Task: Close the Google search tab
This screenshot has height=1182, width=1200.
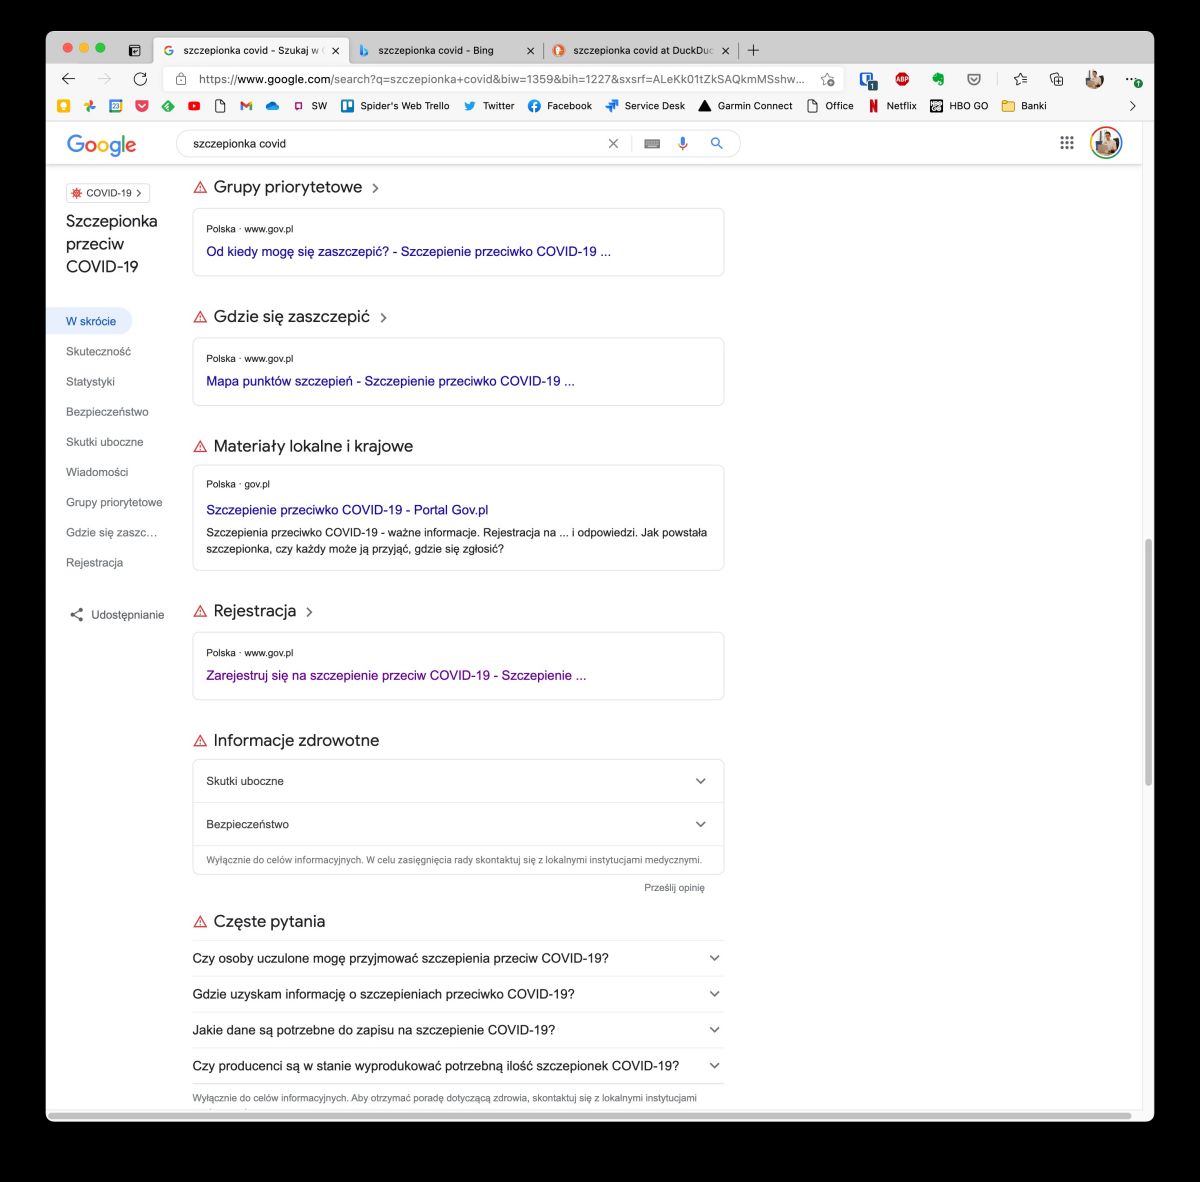Action: [x=335, y=50]
